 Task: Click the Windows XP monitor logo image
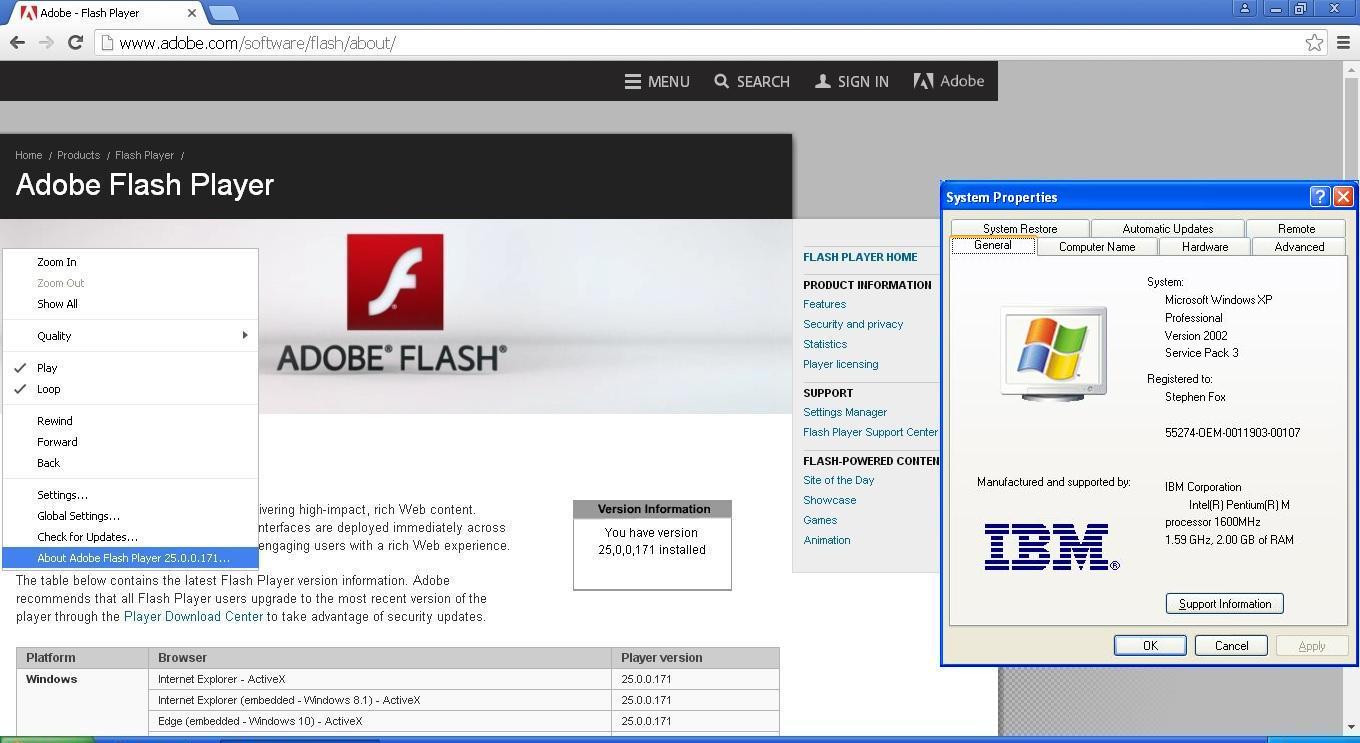pyautogui.click(x=1054, y=353)
